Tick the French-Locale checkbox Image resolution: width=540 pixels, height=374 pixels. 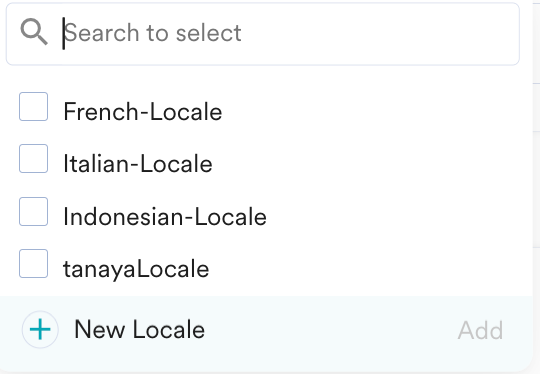tap(33, 106)
